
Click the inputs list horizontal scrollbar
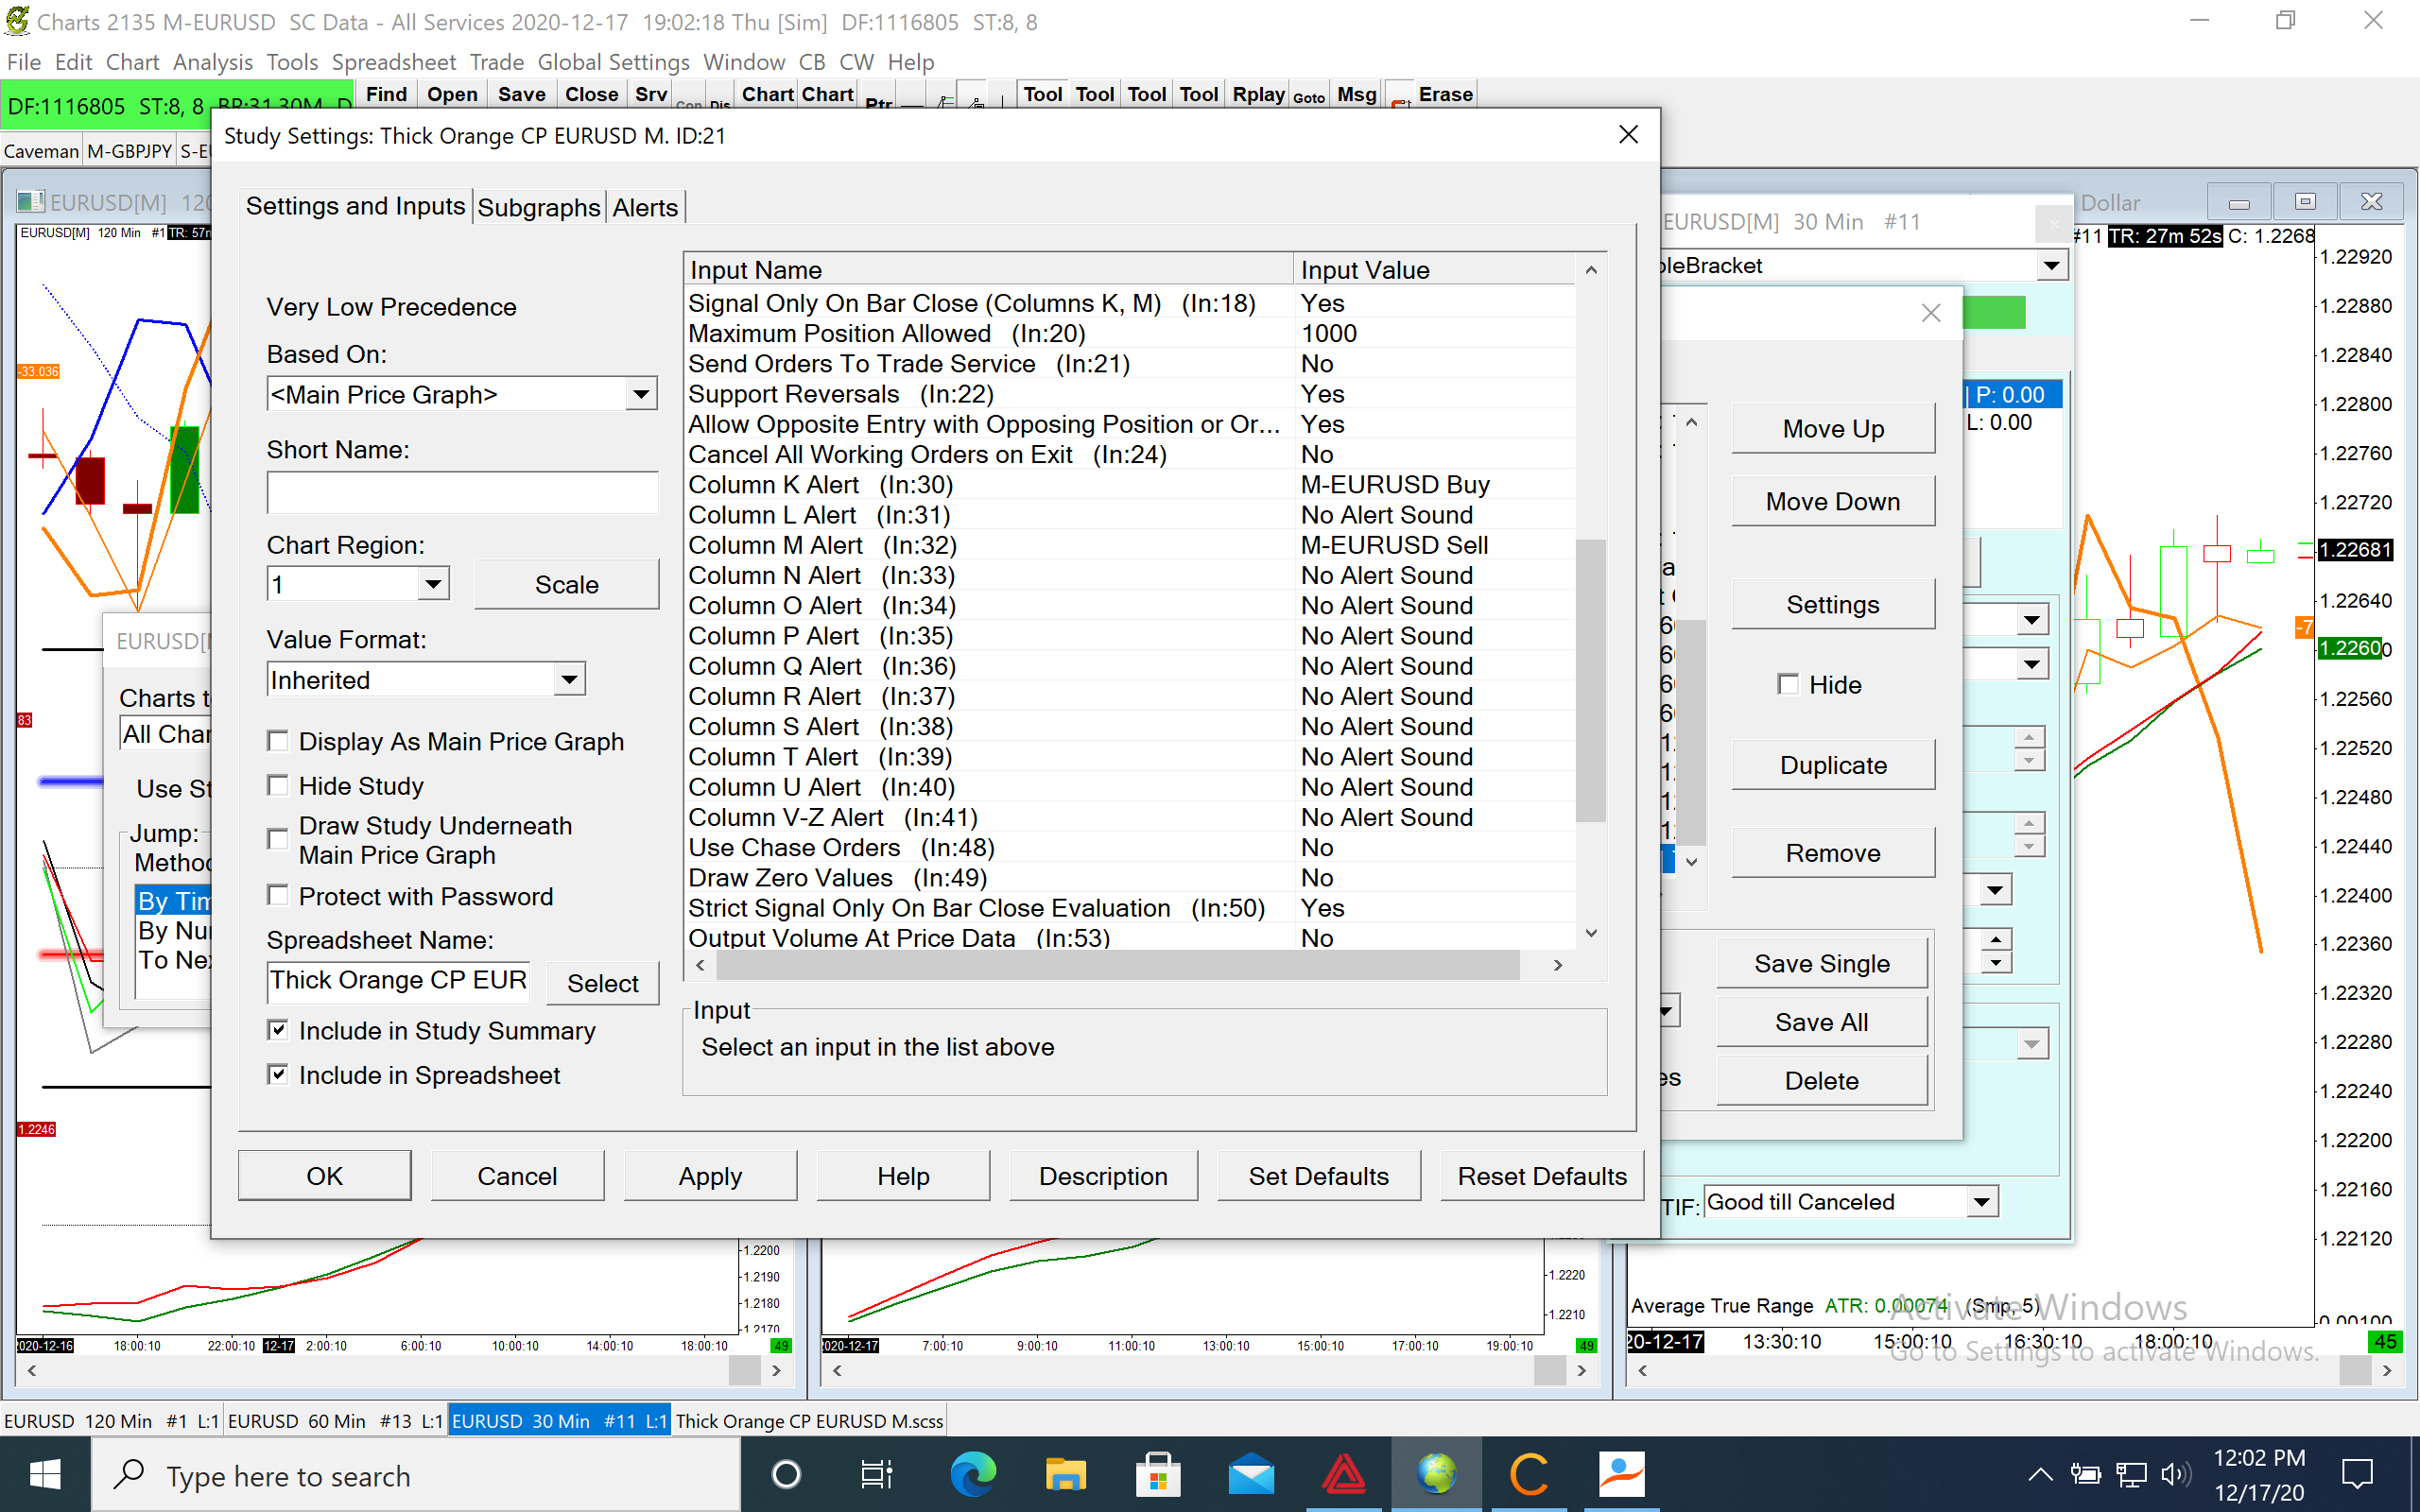1117,965
